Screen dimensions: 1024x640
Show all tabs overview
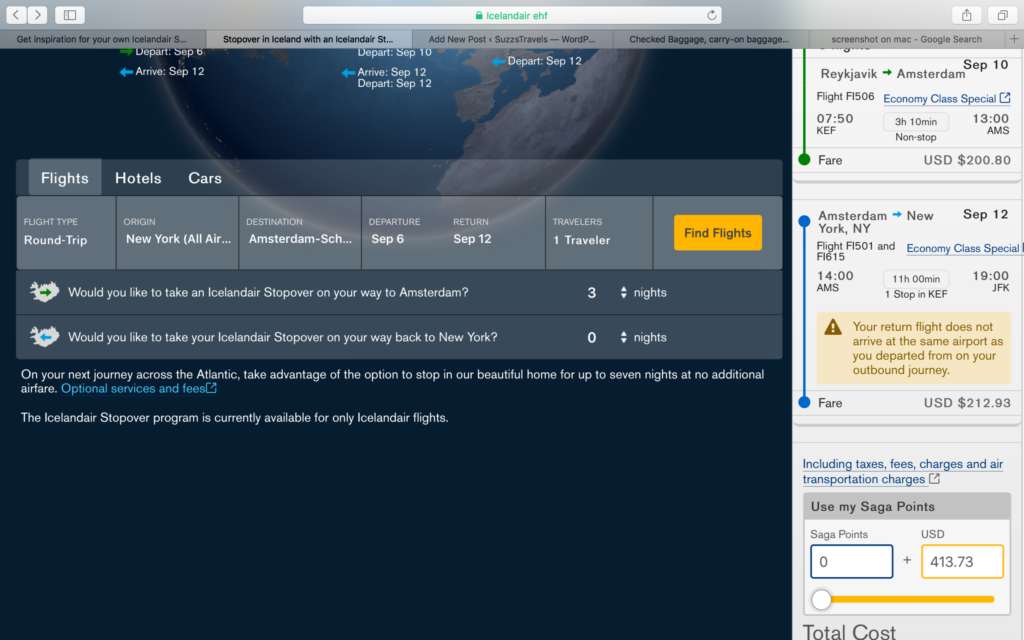click(x=1002, y=14)
